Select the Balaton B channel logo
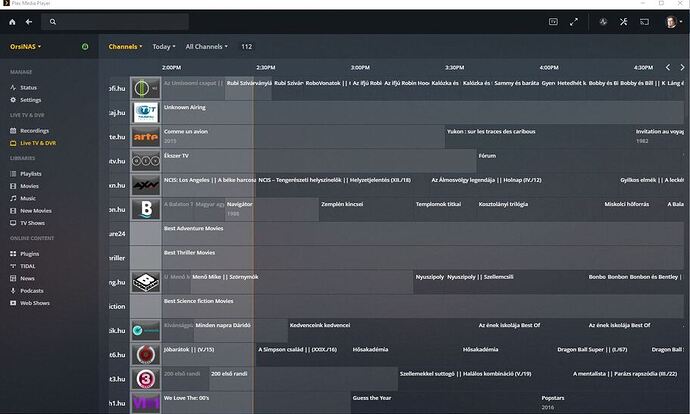 pyautogui.click(x=146, y=209)
